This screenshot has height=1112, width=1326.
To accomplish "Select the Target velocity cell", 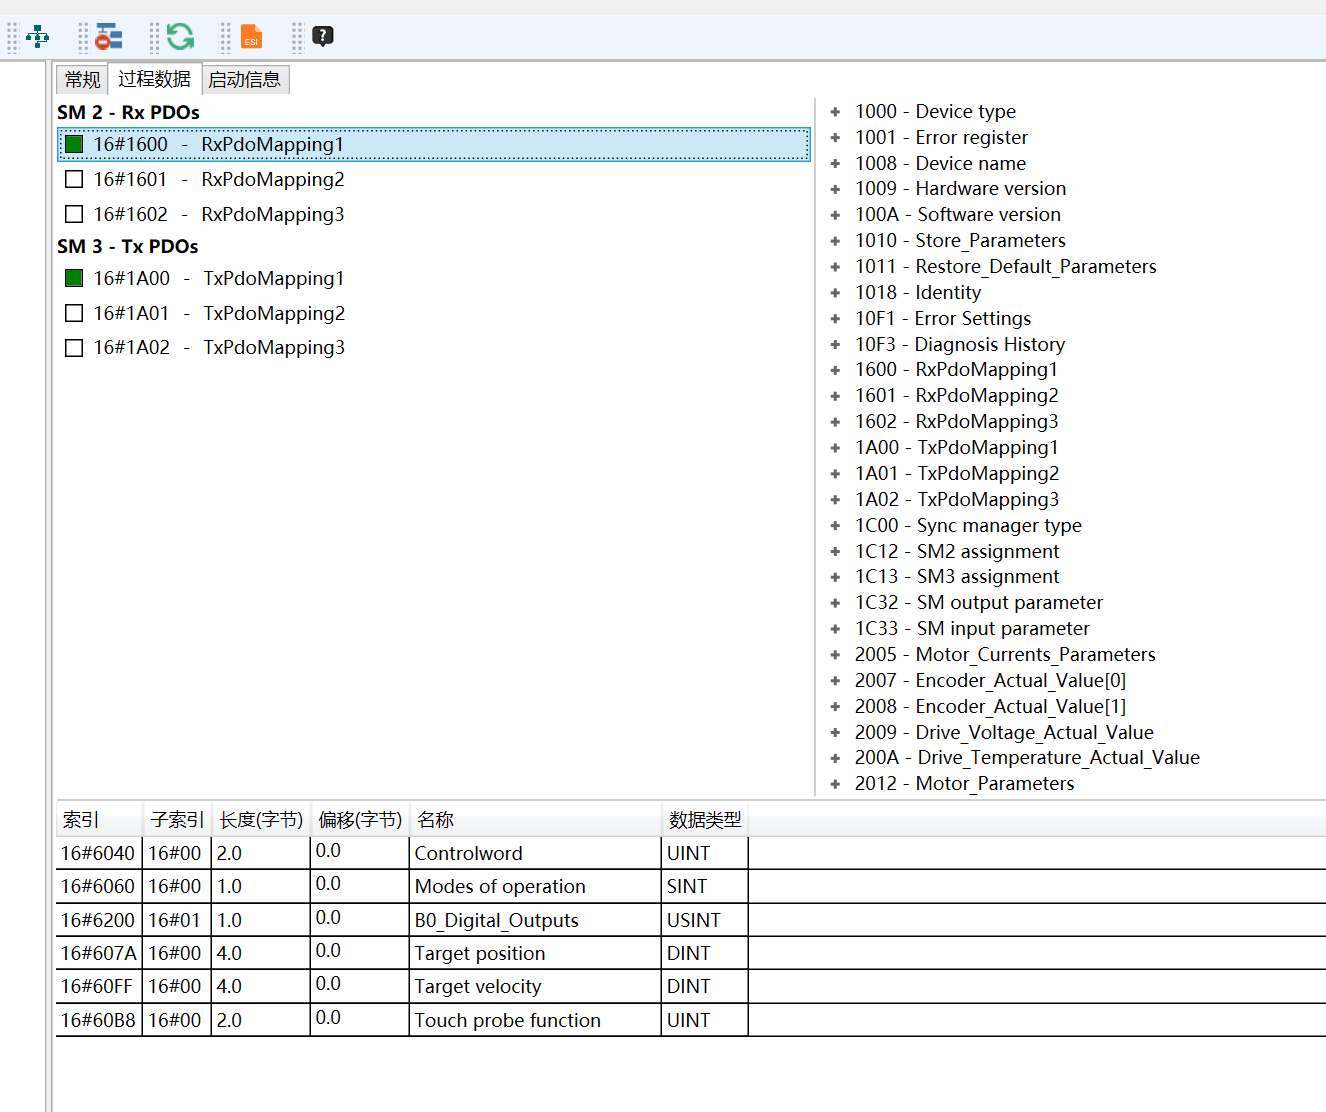I will [535, 986].
